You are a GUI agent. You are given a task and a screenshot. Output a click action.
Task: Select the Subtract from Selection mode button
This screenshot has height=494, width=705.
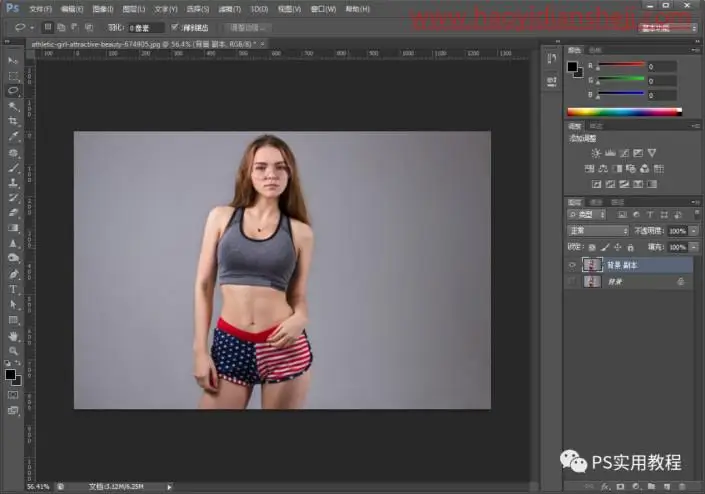75,28
